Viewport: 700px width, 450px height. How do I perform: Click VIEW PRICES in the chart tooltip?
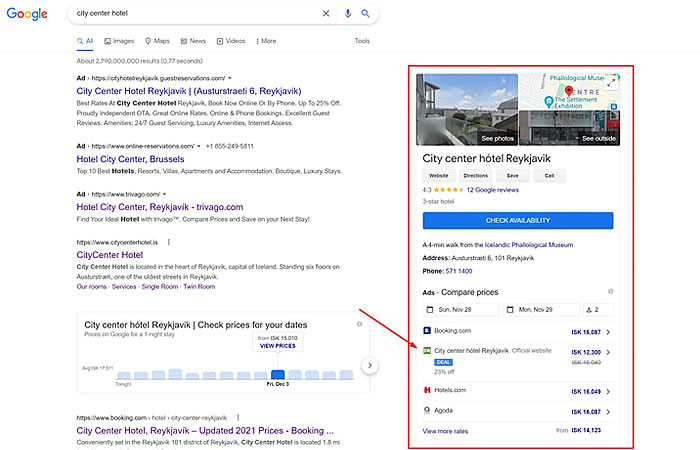(278, 346)
